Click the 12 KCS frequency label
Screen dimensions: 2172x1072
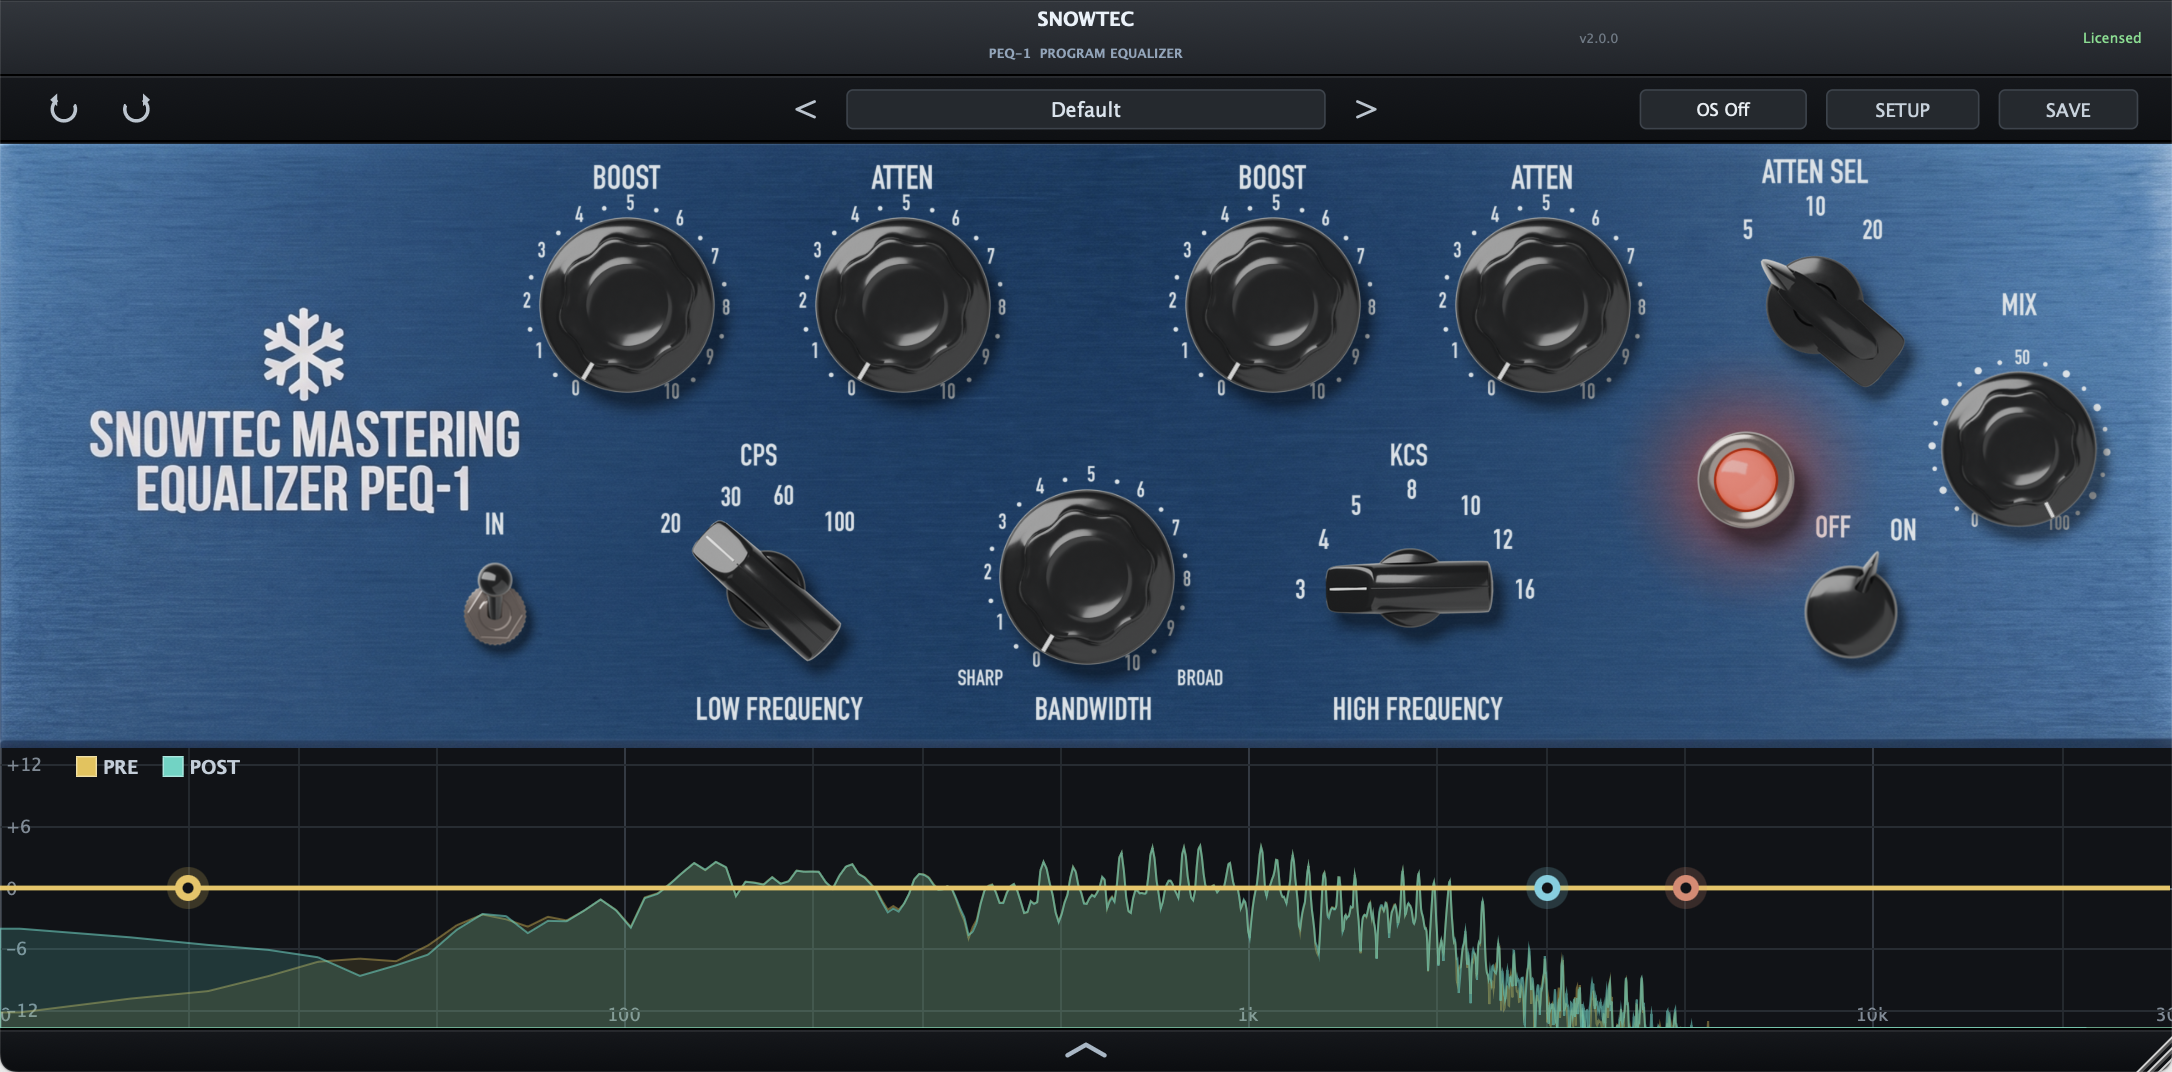click(1502, 539)
